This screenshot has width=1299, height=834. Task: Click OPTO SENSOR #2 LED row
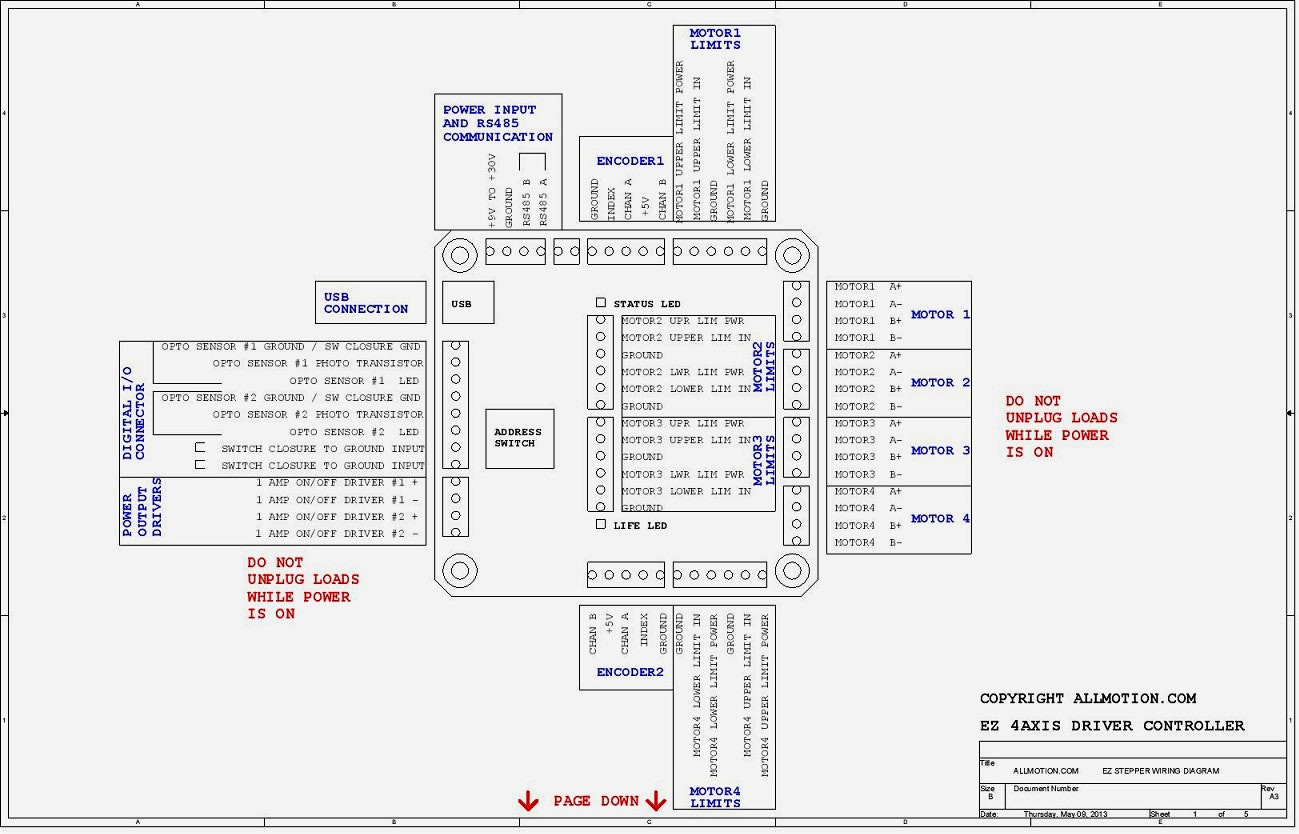point(354,432)
